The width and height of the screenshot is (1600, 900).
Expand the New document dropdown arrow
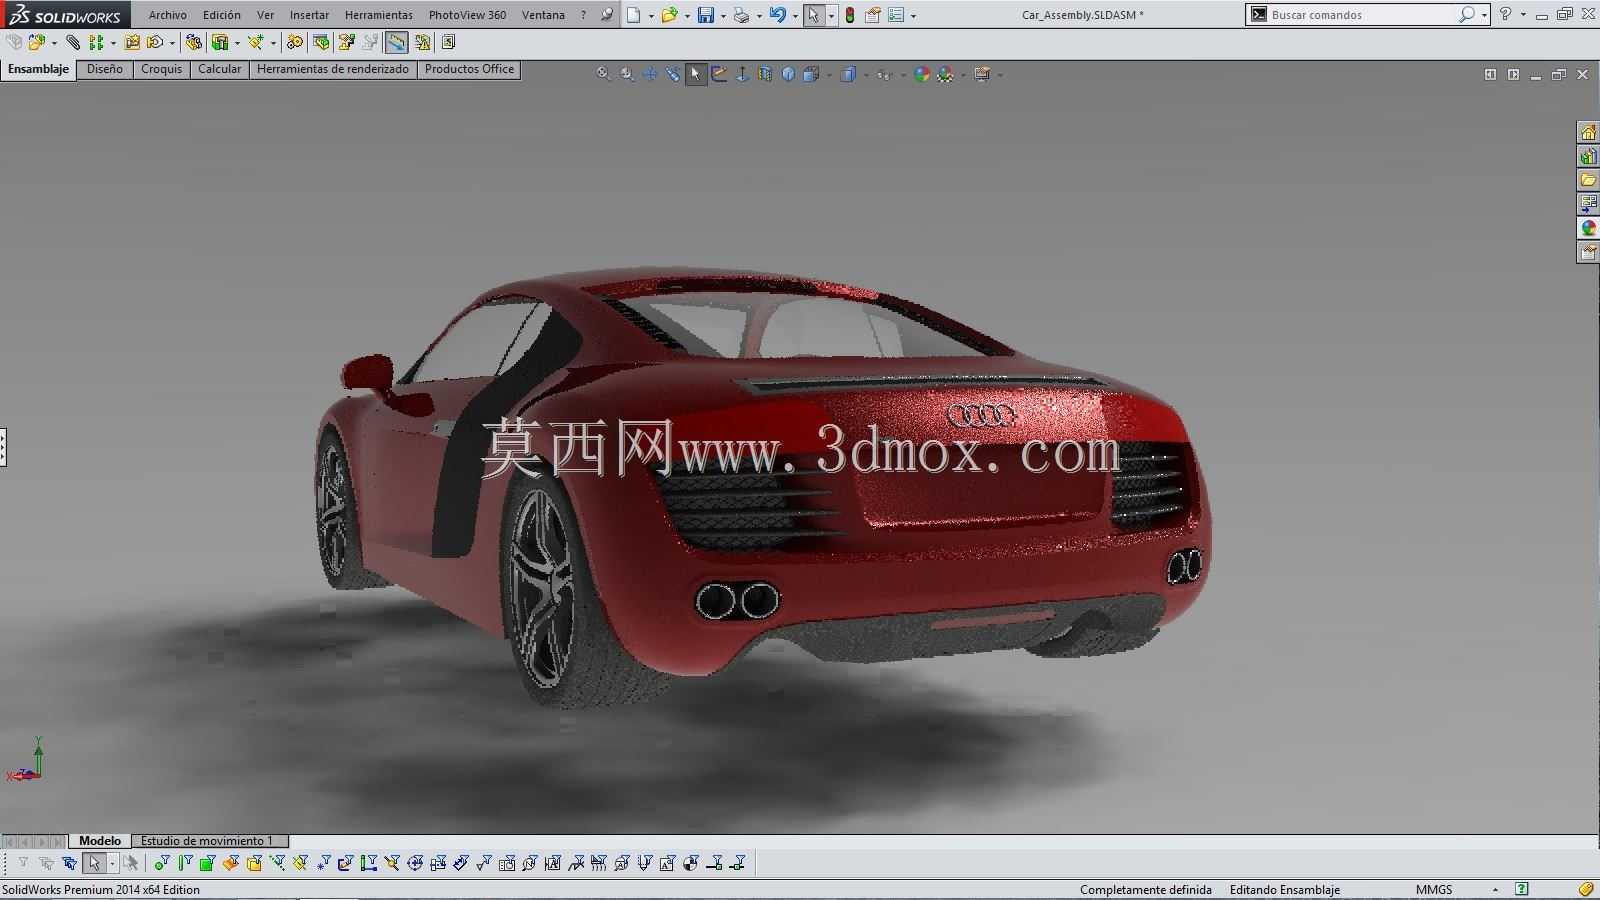coord(651,16)
